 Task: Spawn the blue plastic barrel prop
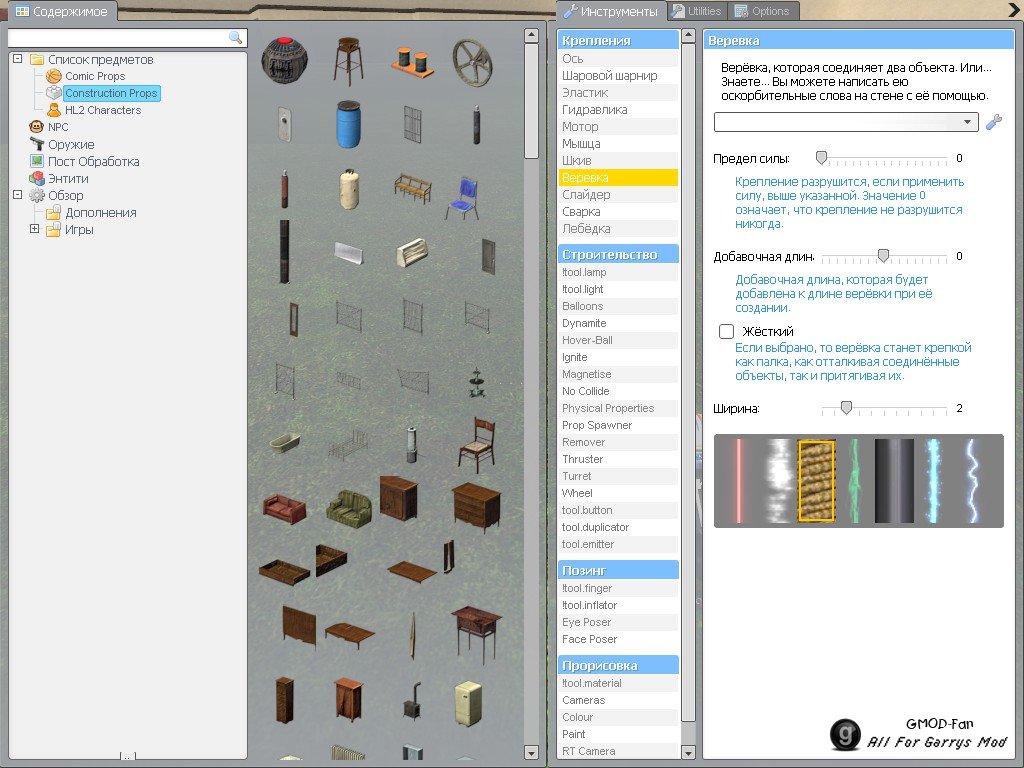tap(348, 124)
